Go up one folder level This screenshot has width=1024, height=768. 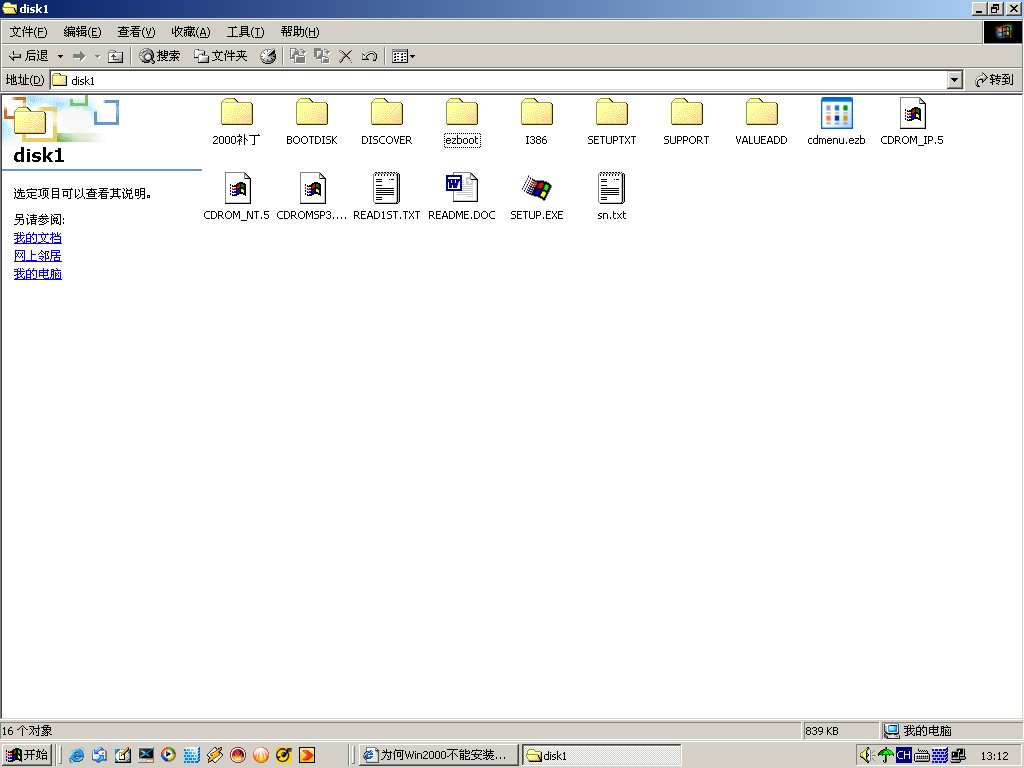click(116, 56)
